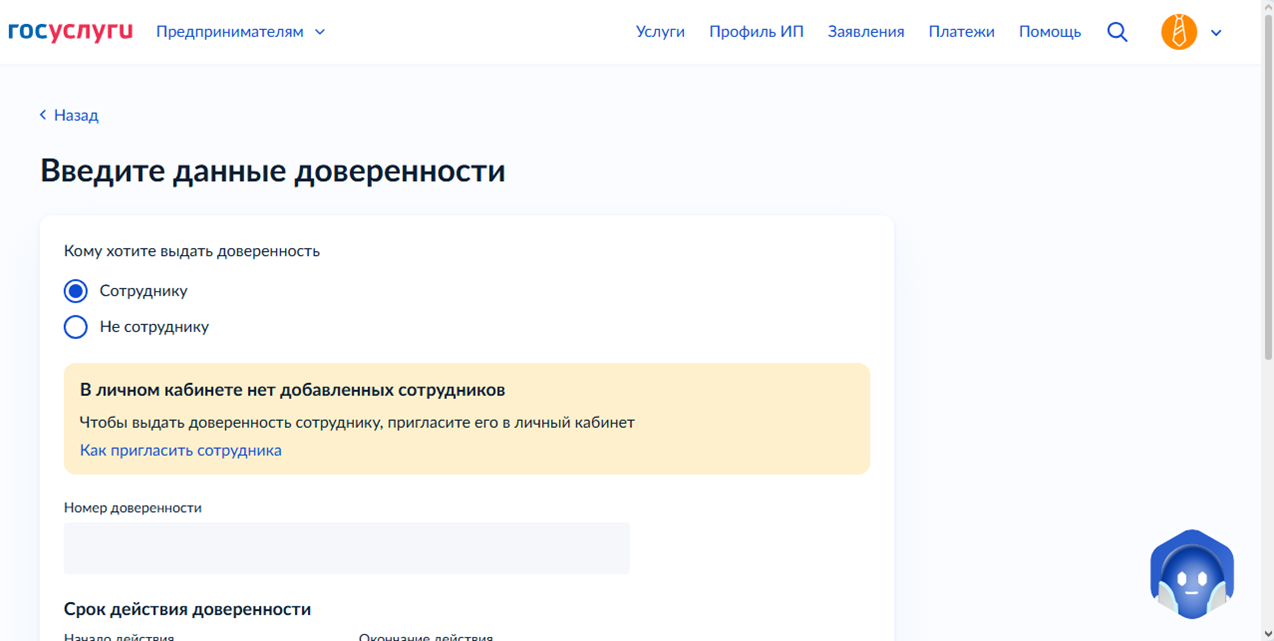The width and height of the screenshot is (1274, 641).
Task: Open the Платежи menu item
Action: [961, 32]
